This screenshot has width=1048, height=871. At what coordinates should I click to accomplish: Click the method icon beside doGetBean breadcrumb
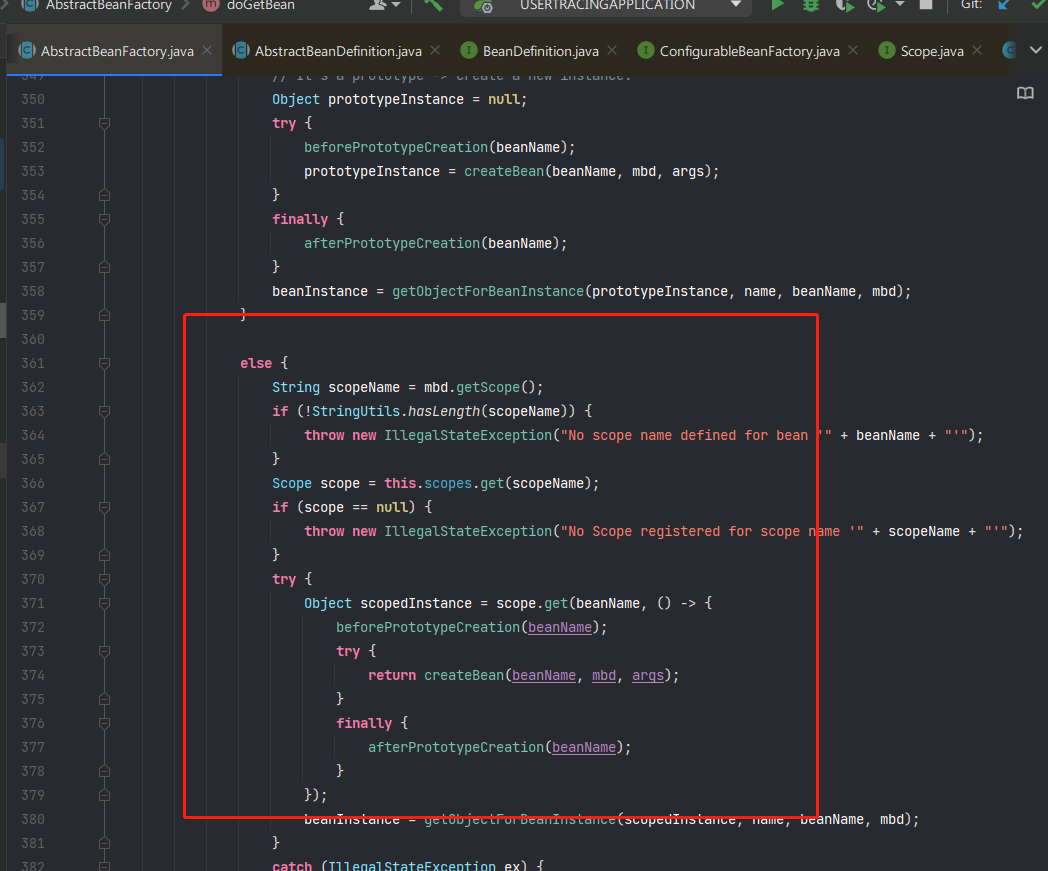click(x=211, y=5)
